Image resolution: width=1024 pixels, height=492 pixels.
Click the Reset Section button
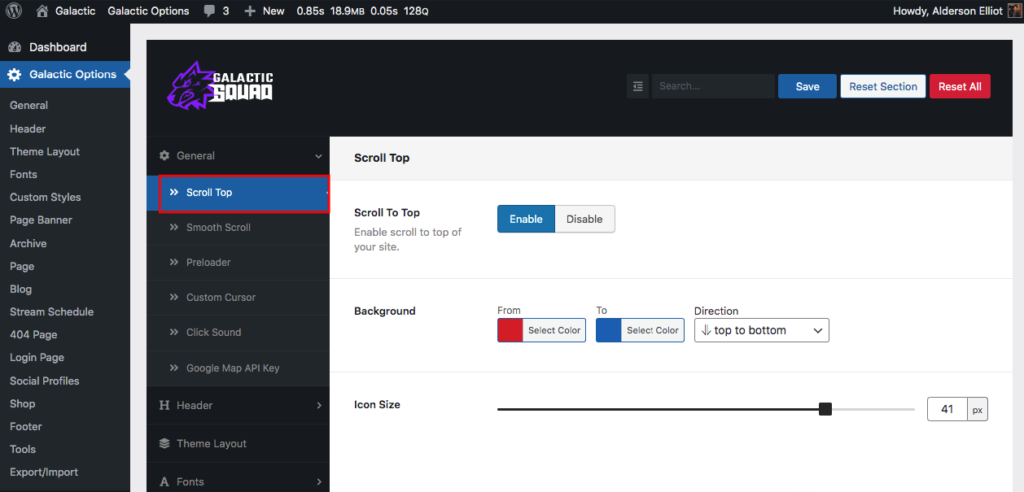883,86
